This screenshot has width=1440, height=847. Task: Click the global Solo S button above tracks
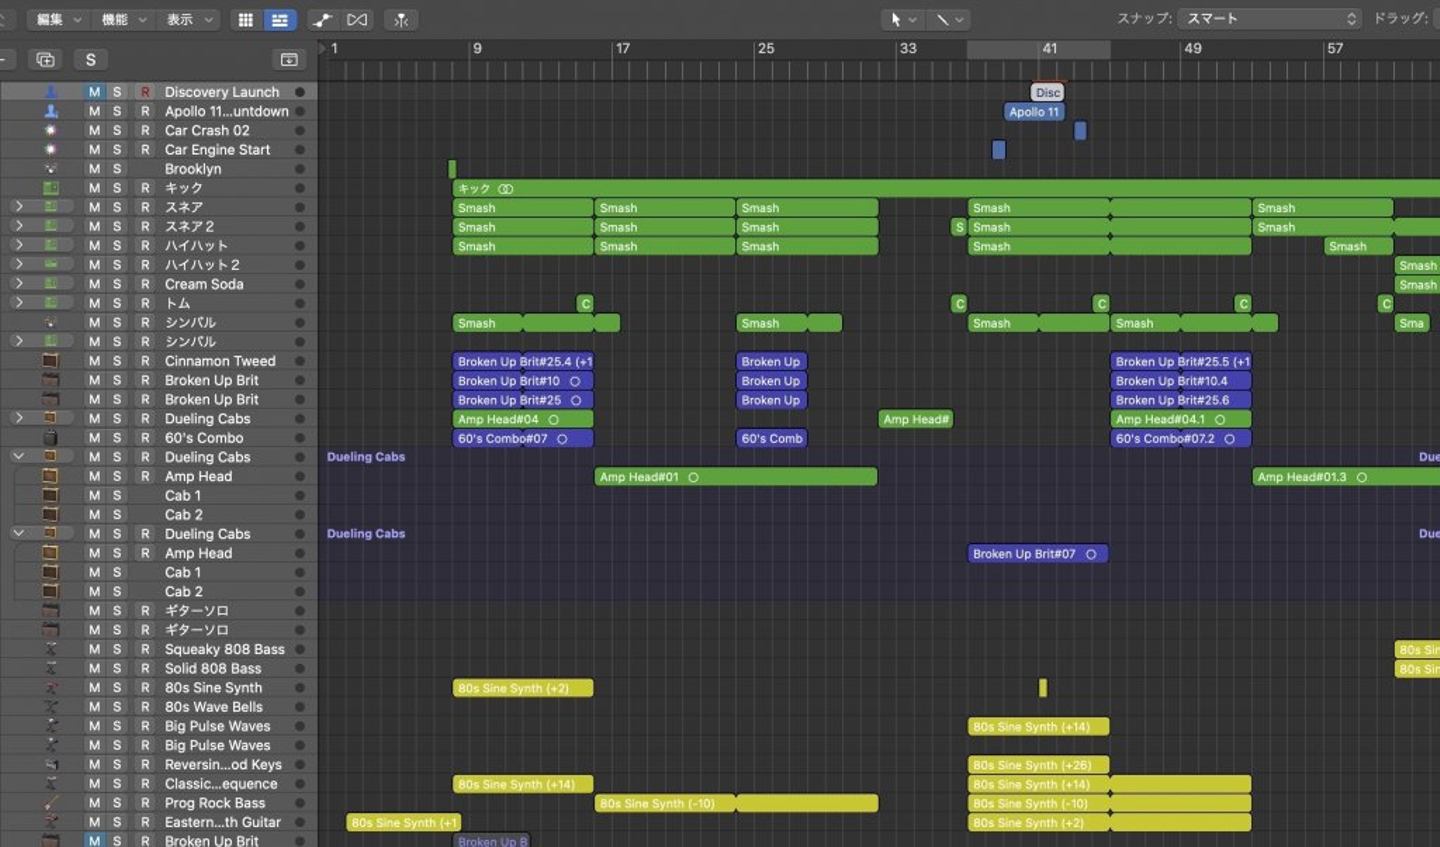coord(91,60)
